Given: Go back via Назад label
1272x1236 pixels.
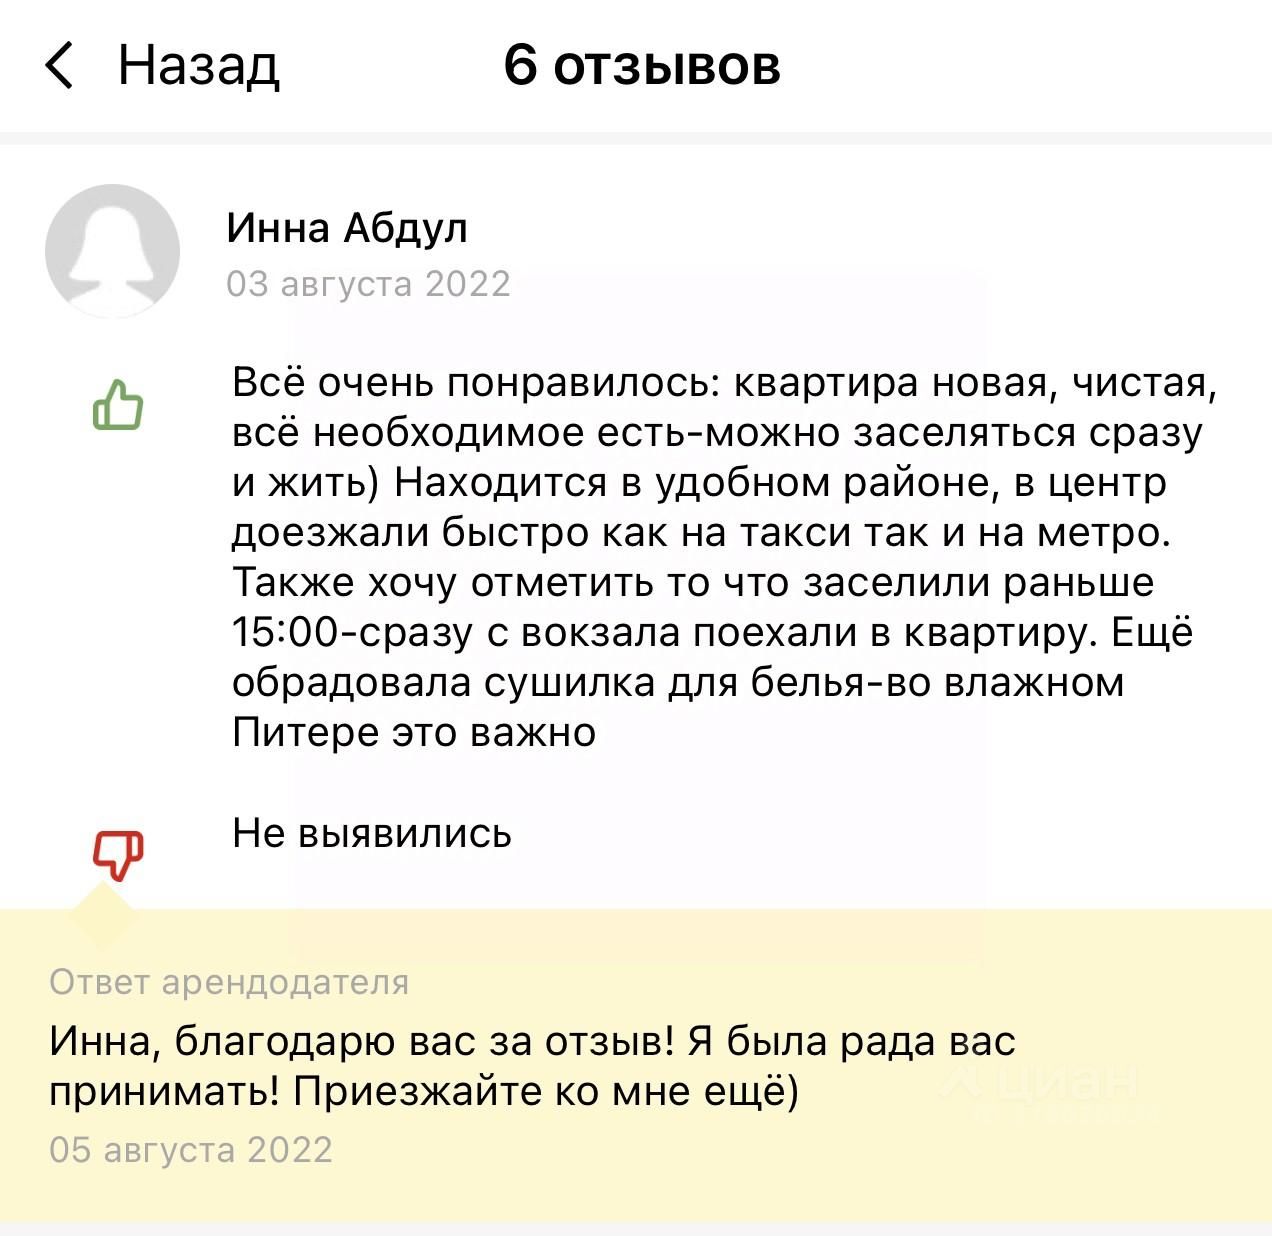Looking at the screenshot, I should 198,66.
